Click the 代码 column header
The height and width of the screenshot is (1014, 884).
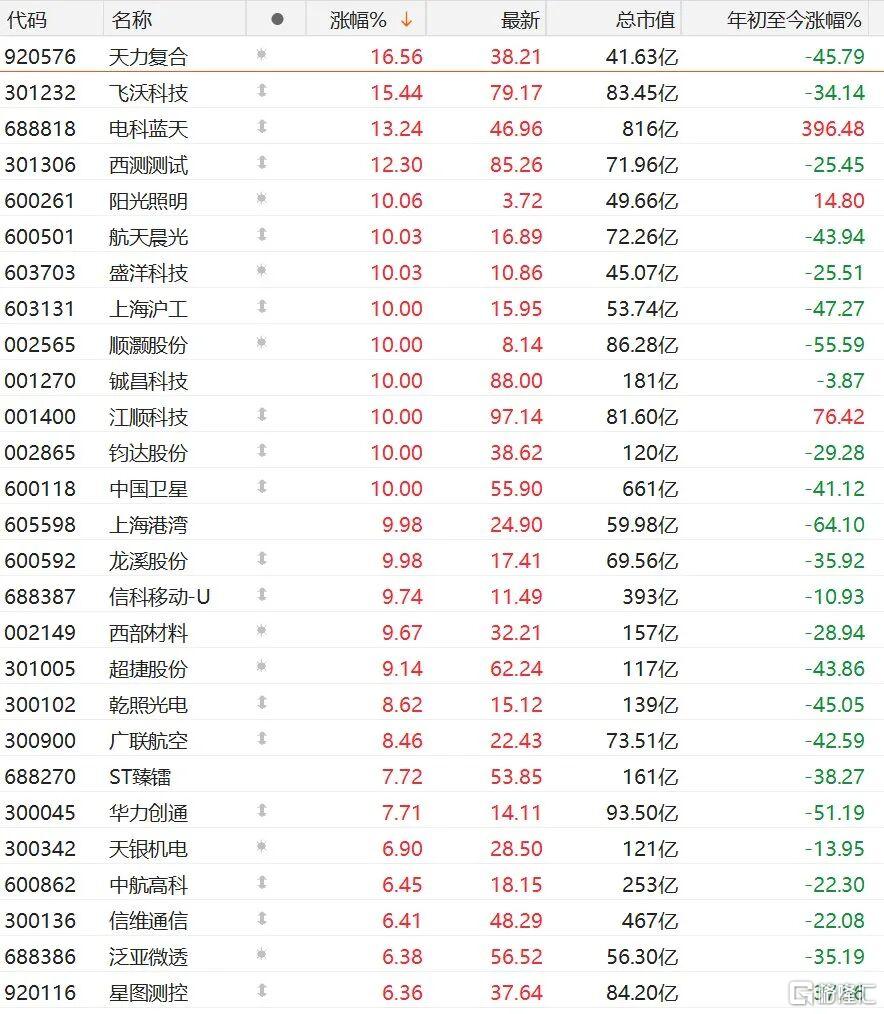[x=27, y=20]
